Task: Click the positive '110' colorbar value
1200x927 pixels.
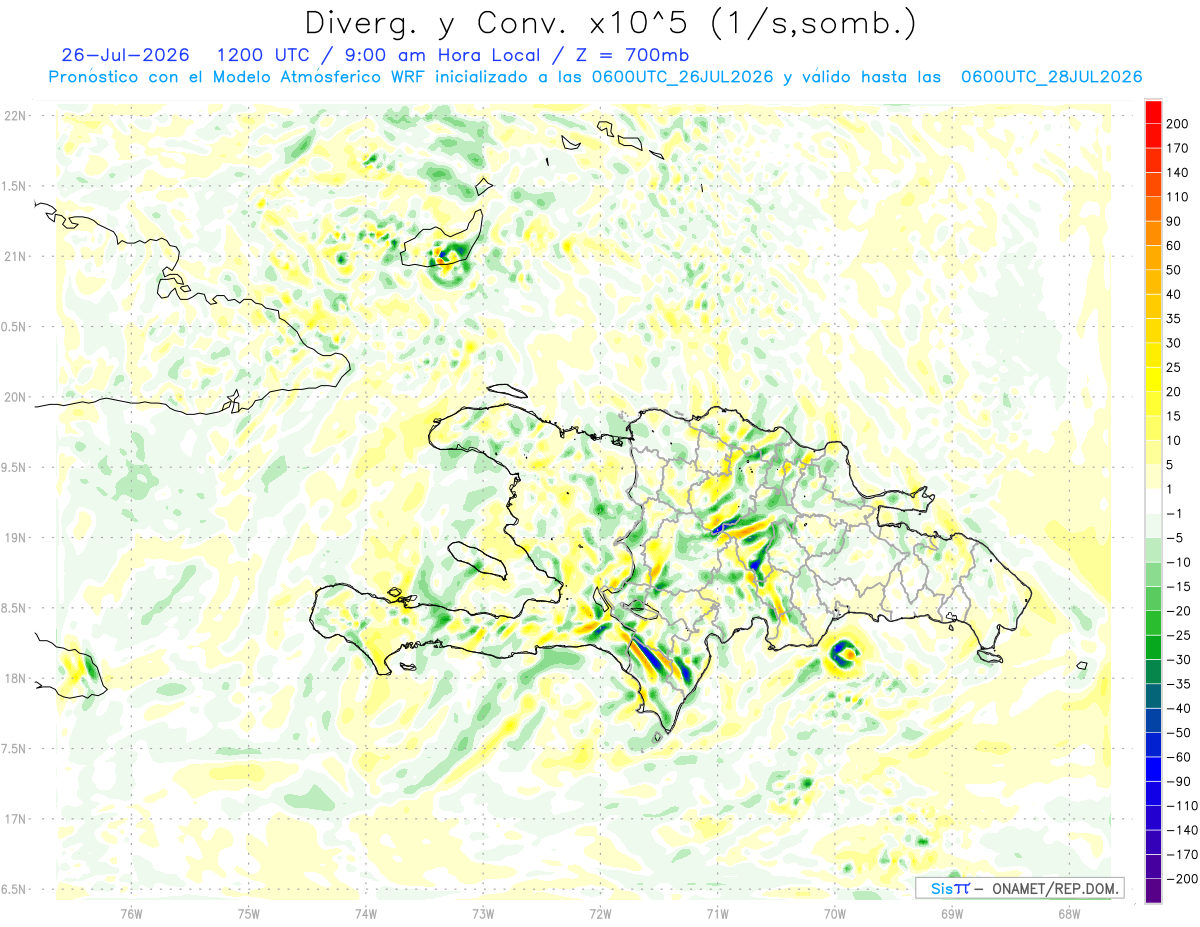Action: pyautogui.click(x=1177, y=197)
